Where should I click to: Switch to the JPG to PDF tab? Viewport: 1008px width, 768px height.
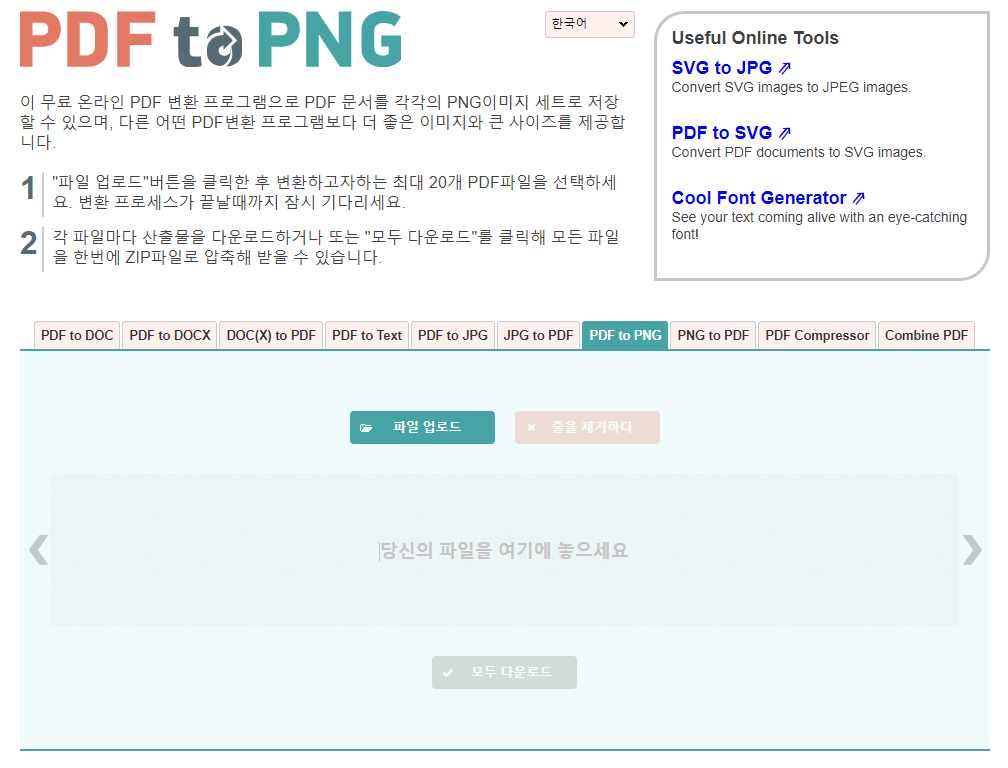[538, 335]
